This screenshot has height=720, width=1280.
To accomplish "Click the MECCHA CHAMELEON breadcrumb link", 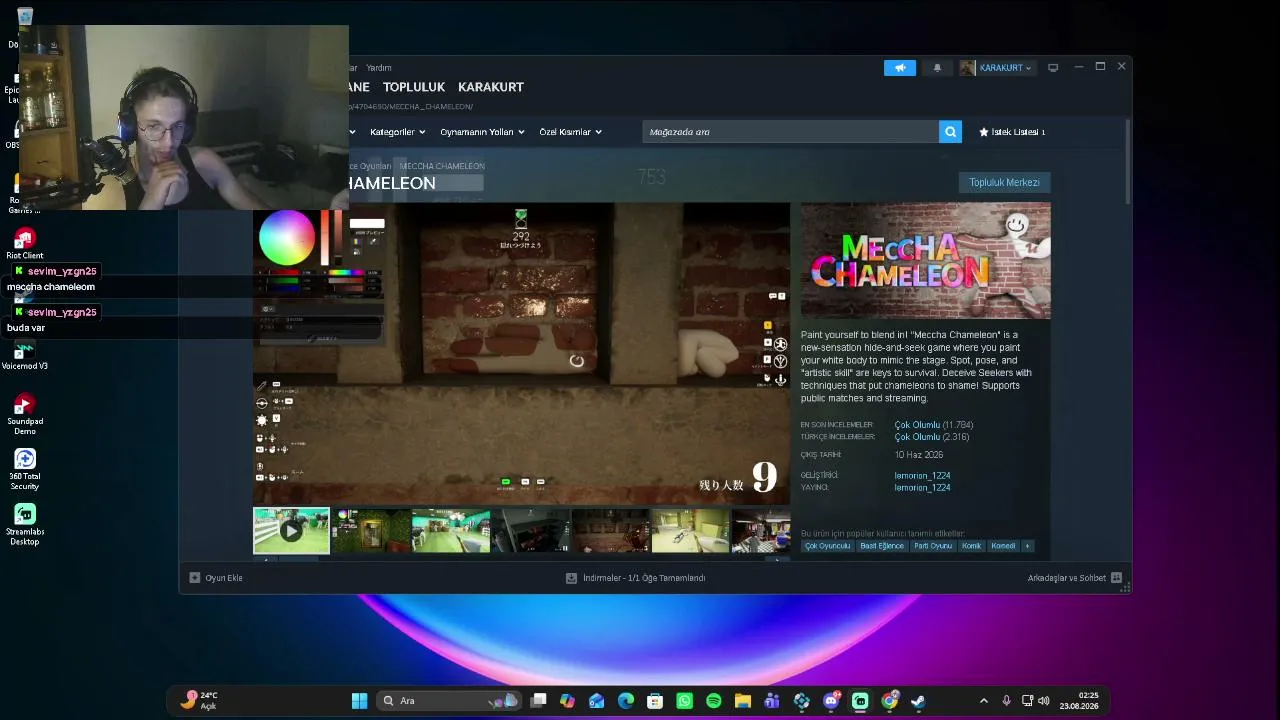I will click(x=442, y=166).
